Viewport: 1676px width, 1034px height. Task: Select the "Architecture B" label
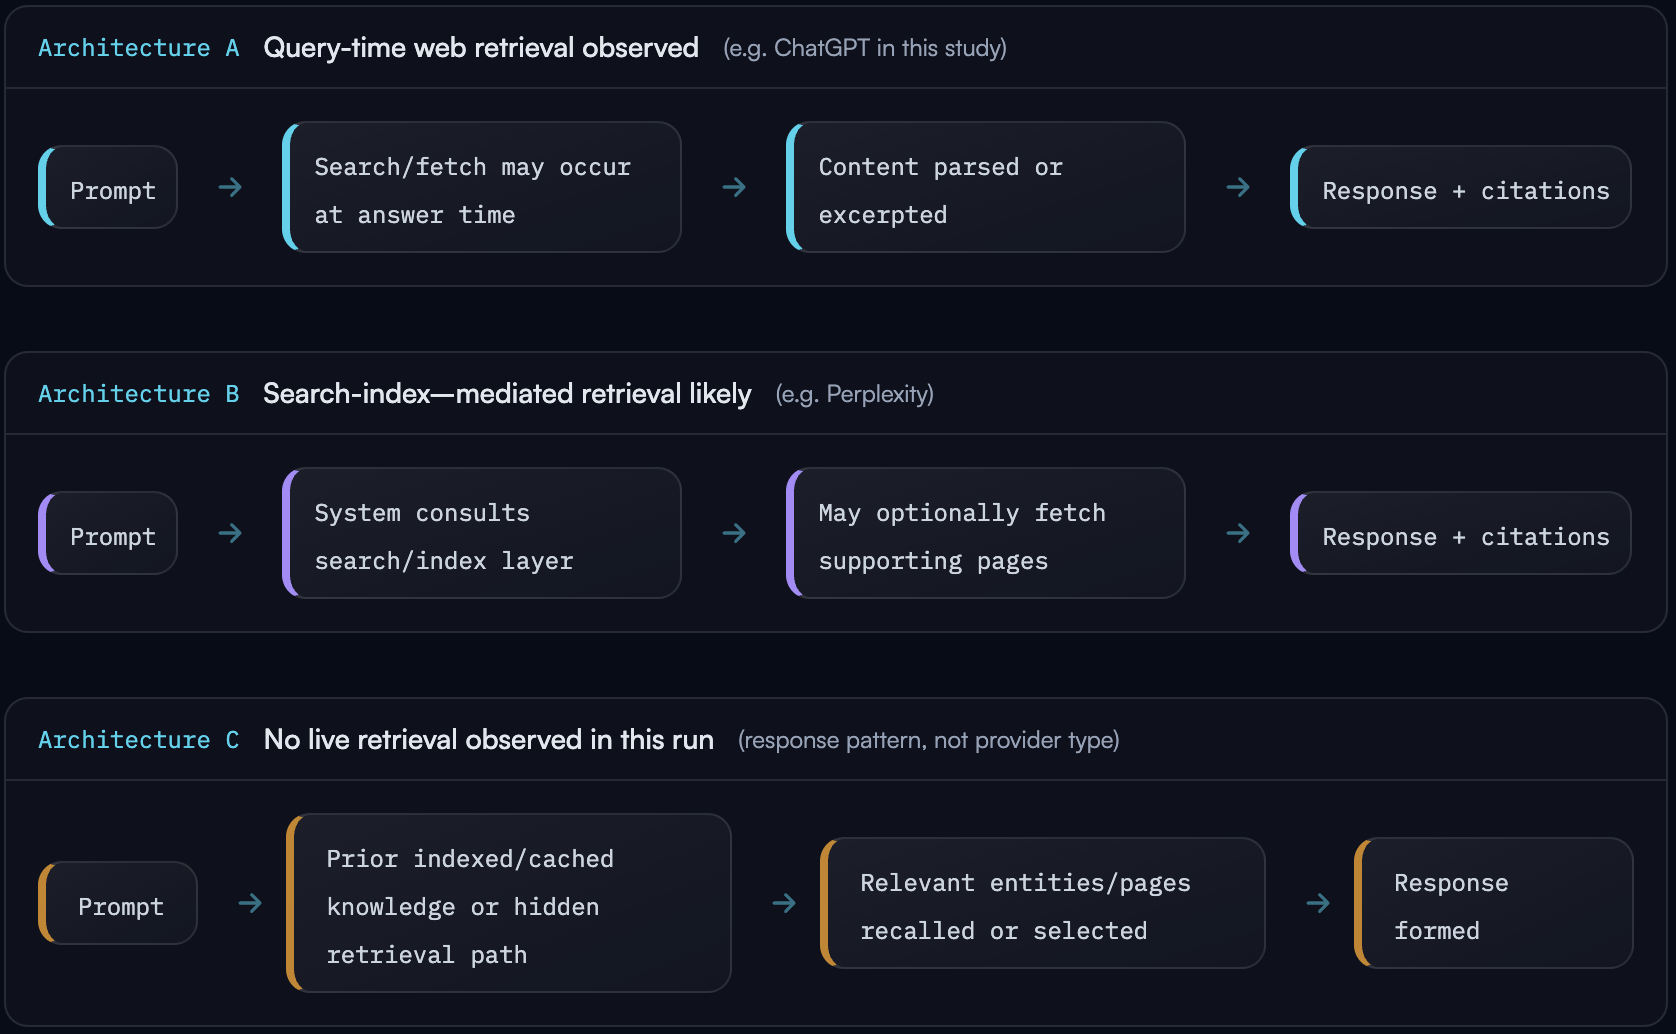pyautogui.click(x=138, y=394)
